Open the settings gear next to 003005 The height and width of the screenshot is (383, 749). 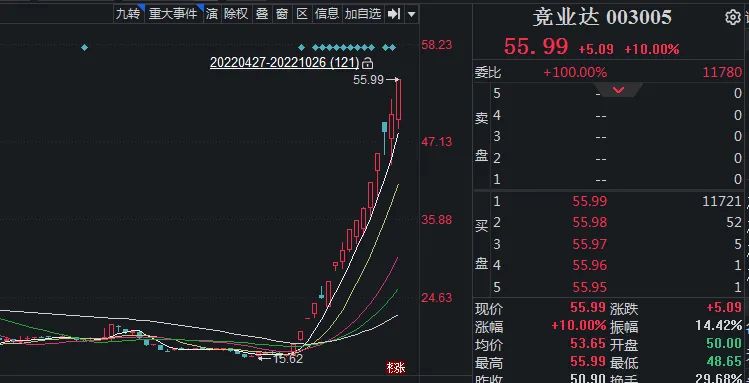732,18
